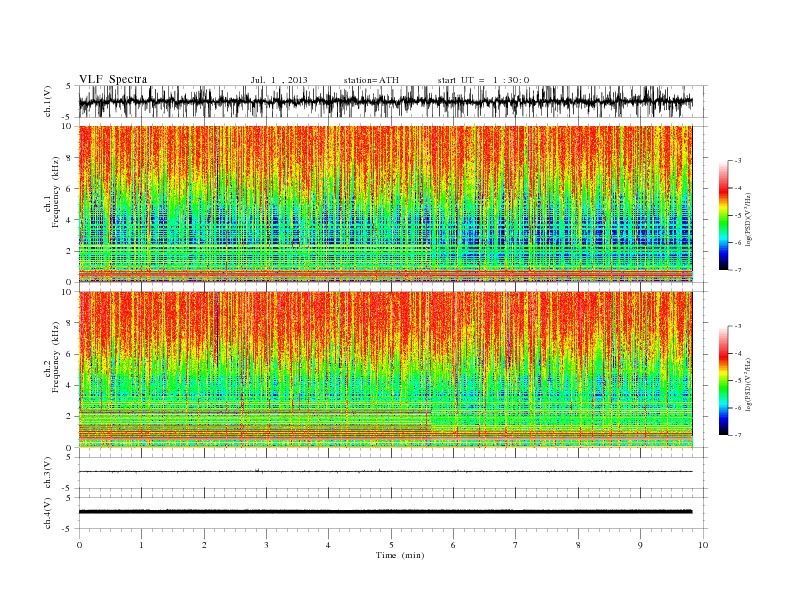This screenshot has height=612, width=792.
Task: Click the "ch.3(V)" axis label
Action: tap(48, 473)
